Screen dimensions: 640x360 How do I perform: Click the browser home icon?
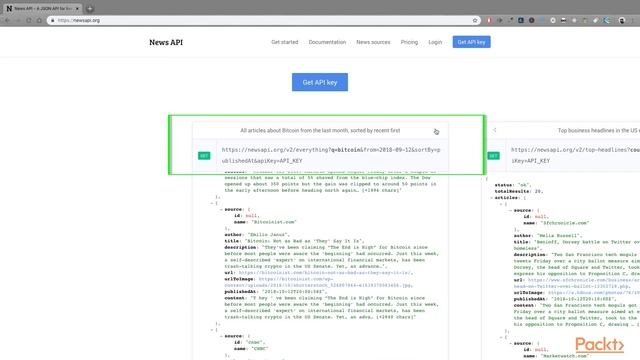[x=39, y=20]
